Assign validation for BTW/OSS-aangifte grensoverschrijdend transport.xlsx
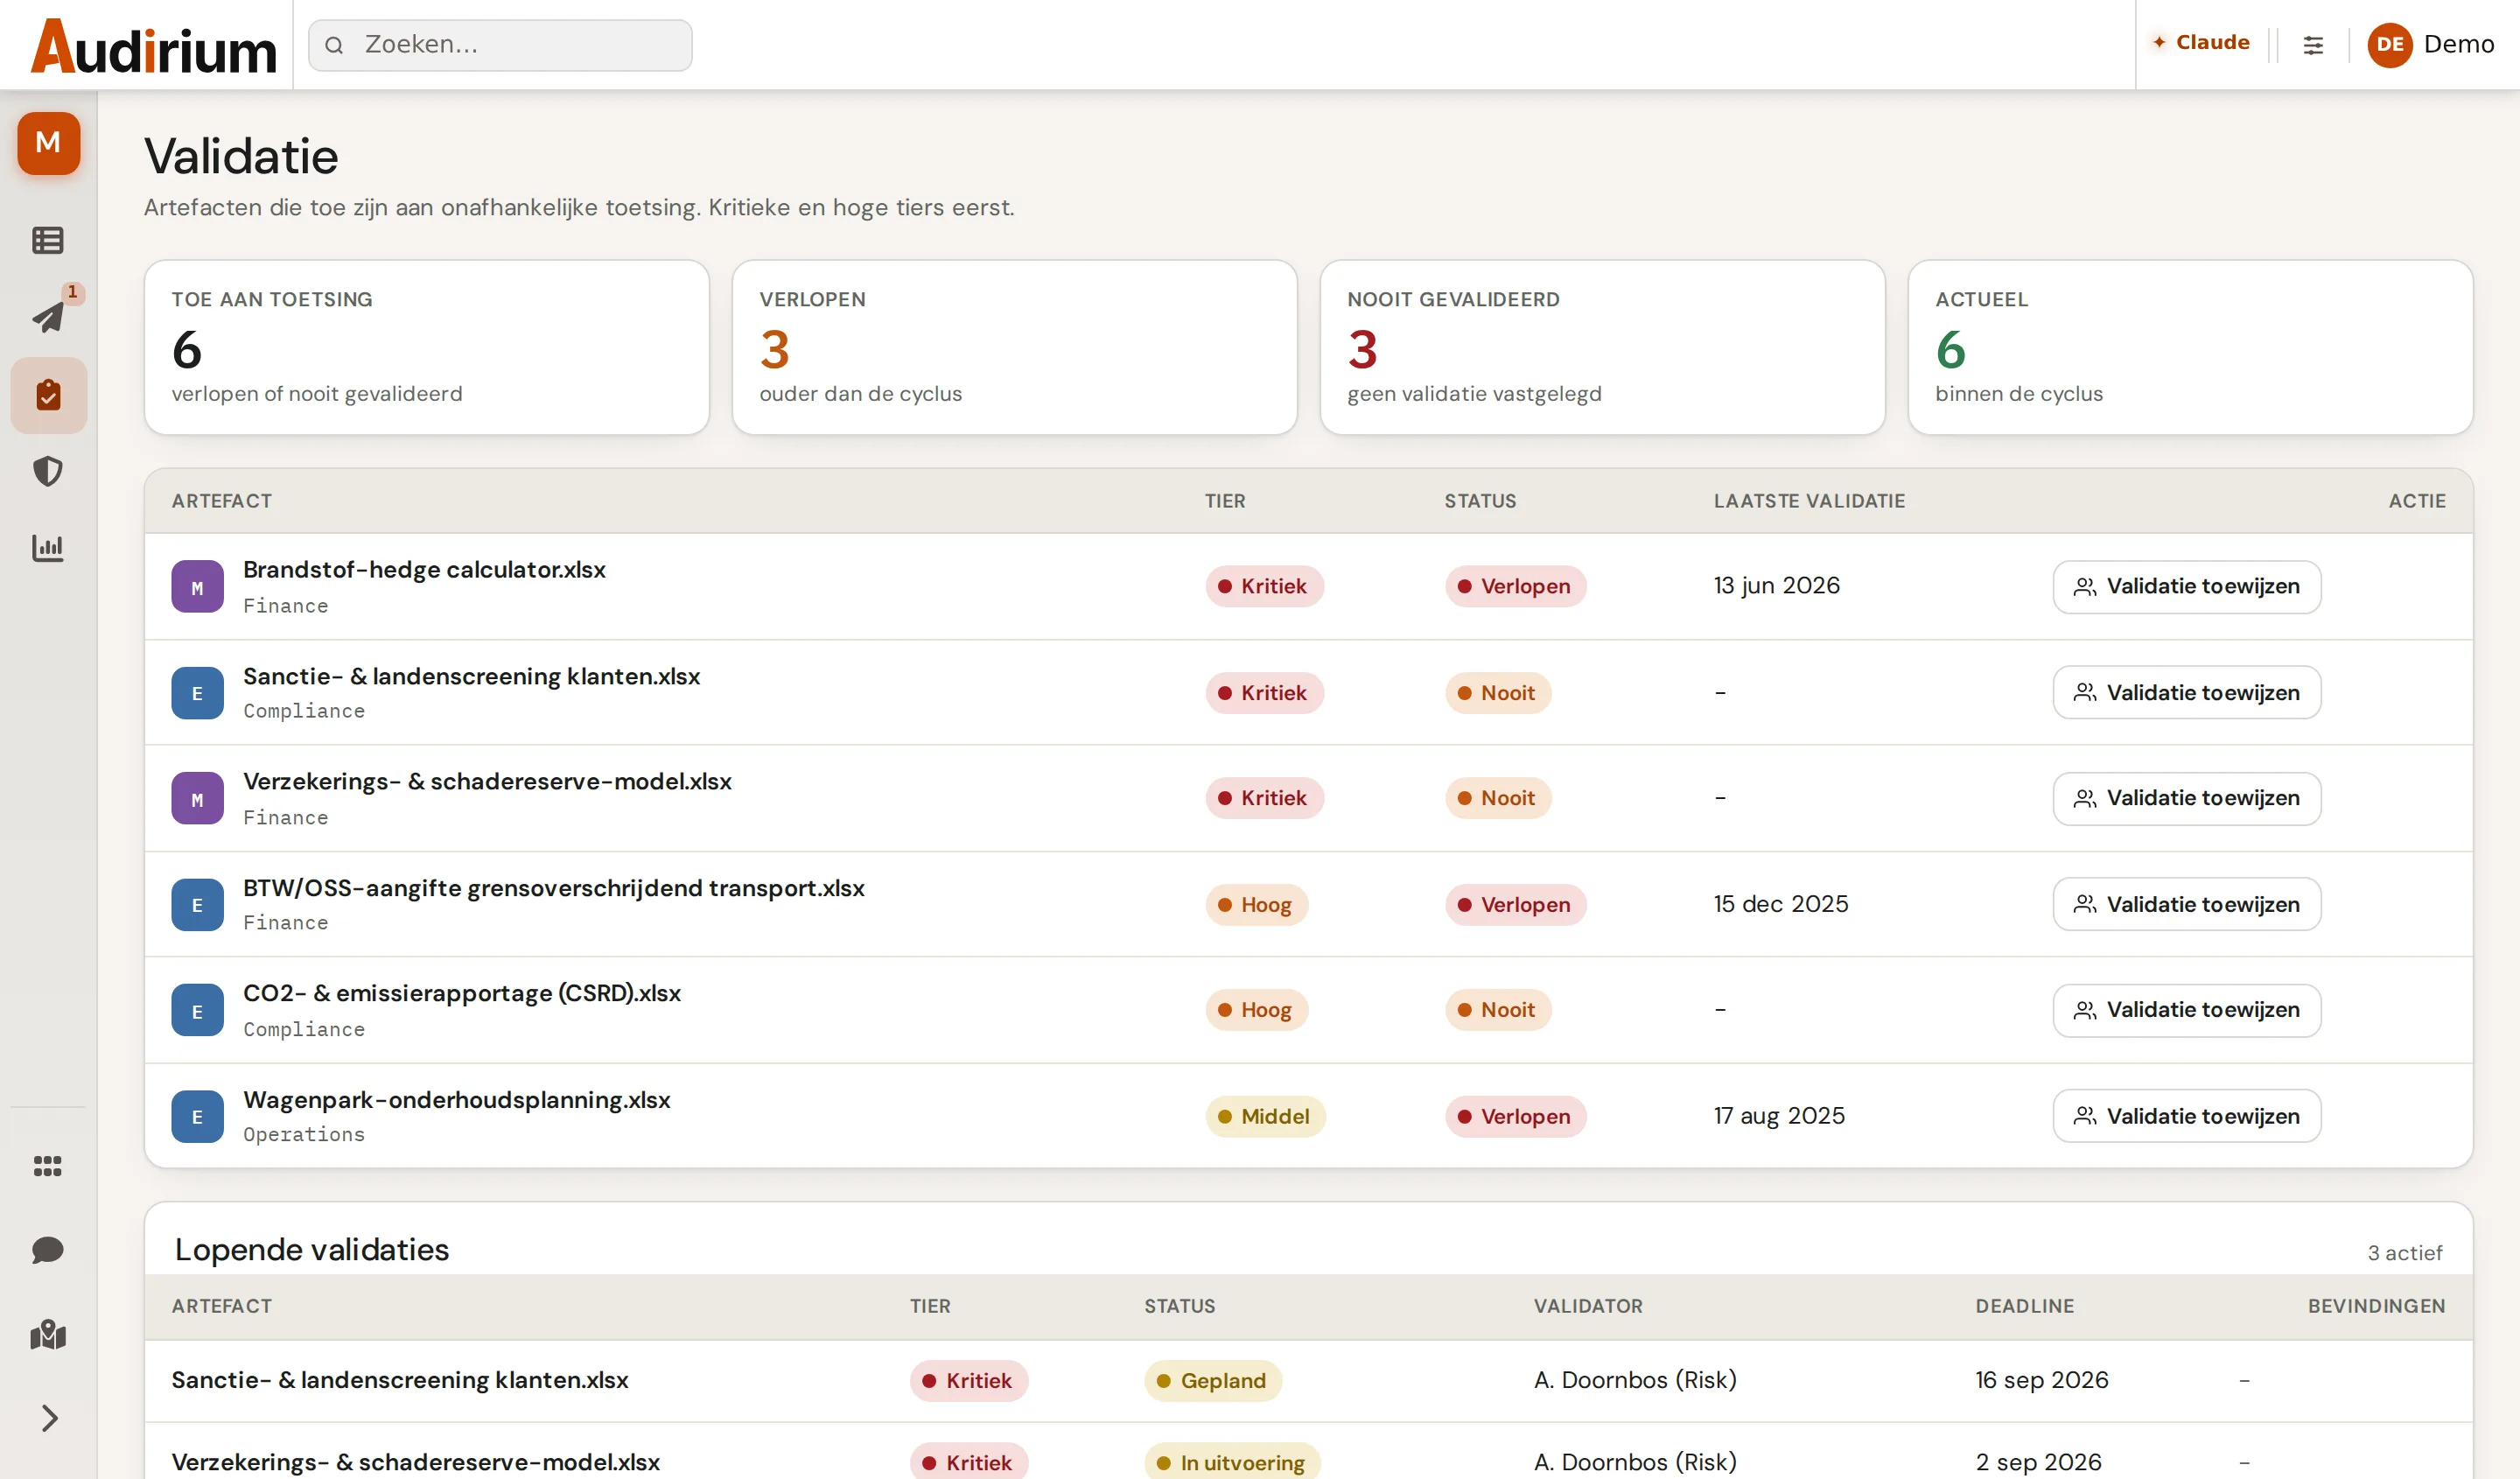The height and width of the screenshot is (1479, 2520). point(2186,904)
